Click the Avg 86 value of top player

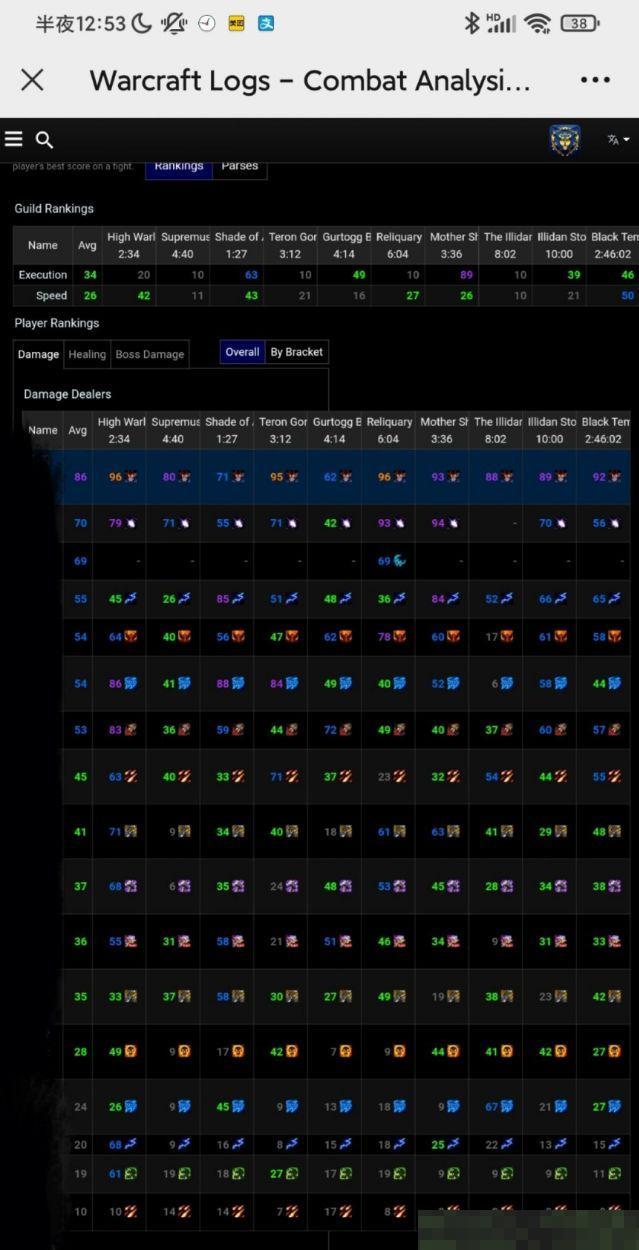81,478
